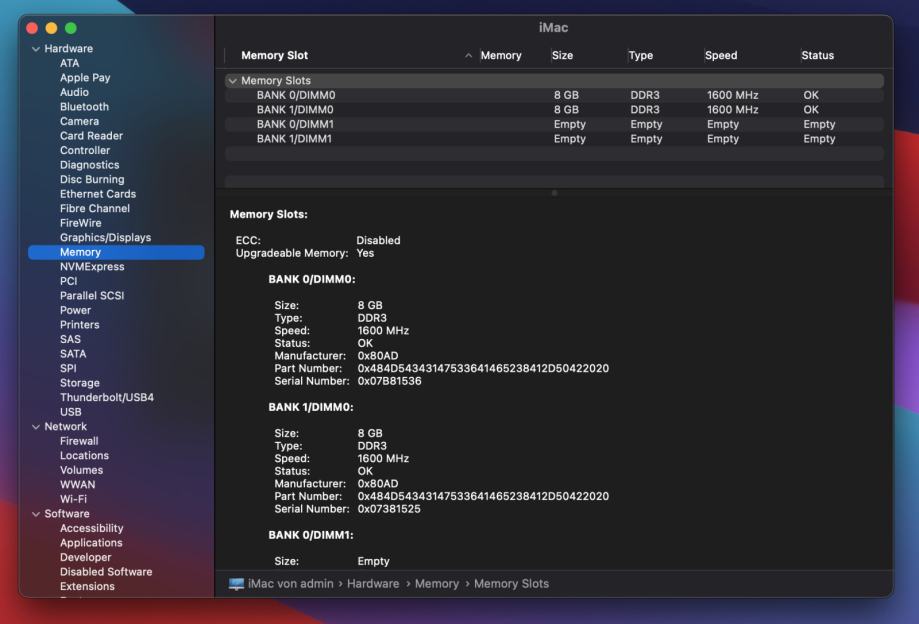The height and width of the screenshot is (624, 919).
Task: Sort table by Memory Slot column header
Action: click(275, 56)
